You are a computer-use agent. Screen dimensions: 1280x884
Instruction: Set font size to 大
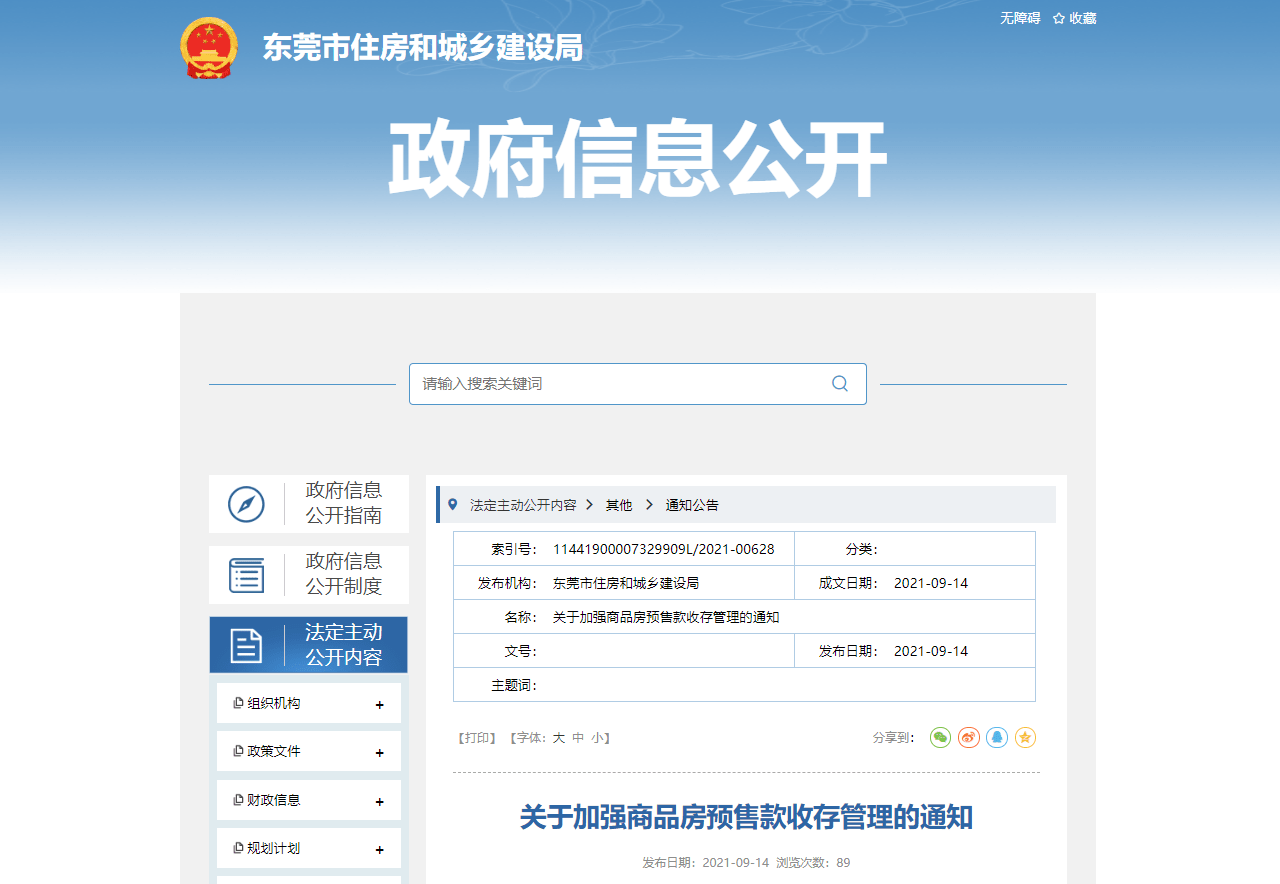(559, 738)
